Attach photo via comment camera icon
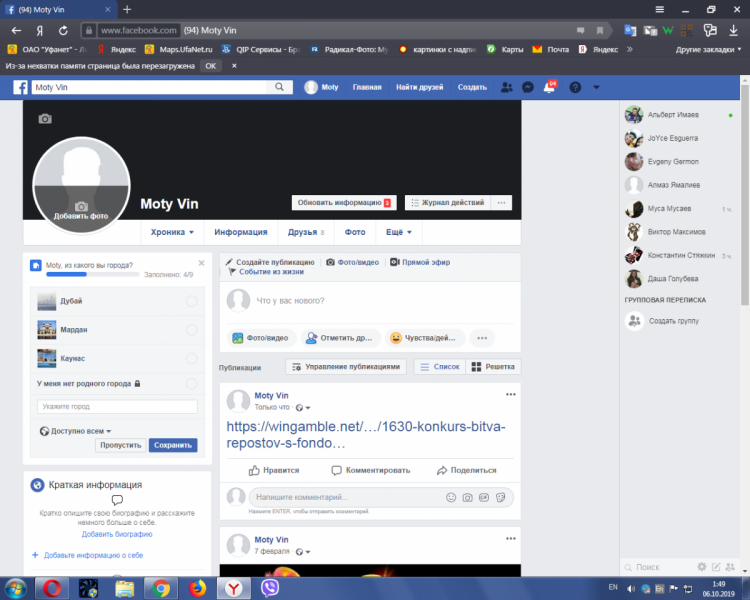Image resolution: width=750 pixels, height=600 pixels. 467,497
